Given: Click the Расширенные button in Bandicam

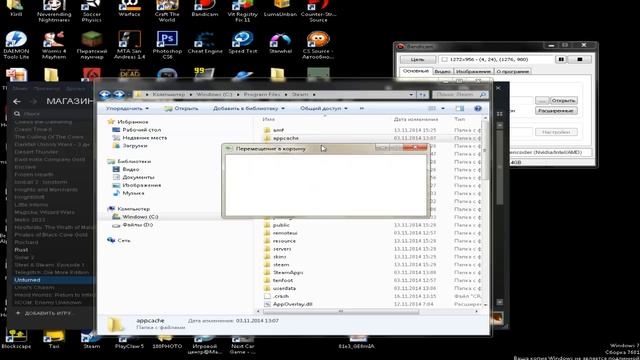Looking at the screenshot, I should point(556,111).
